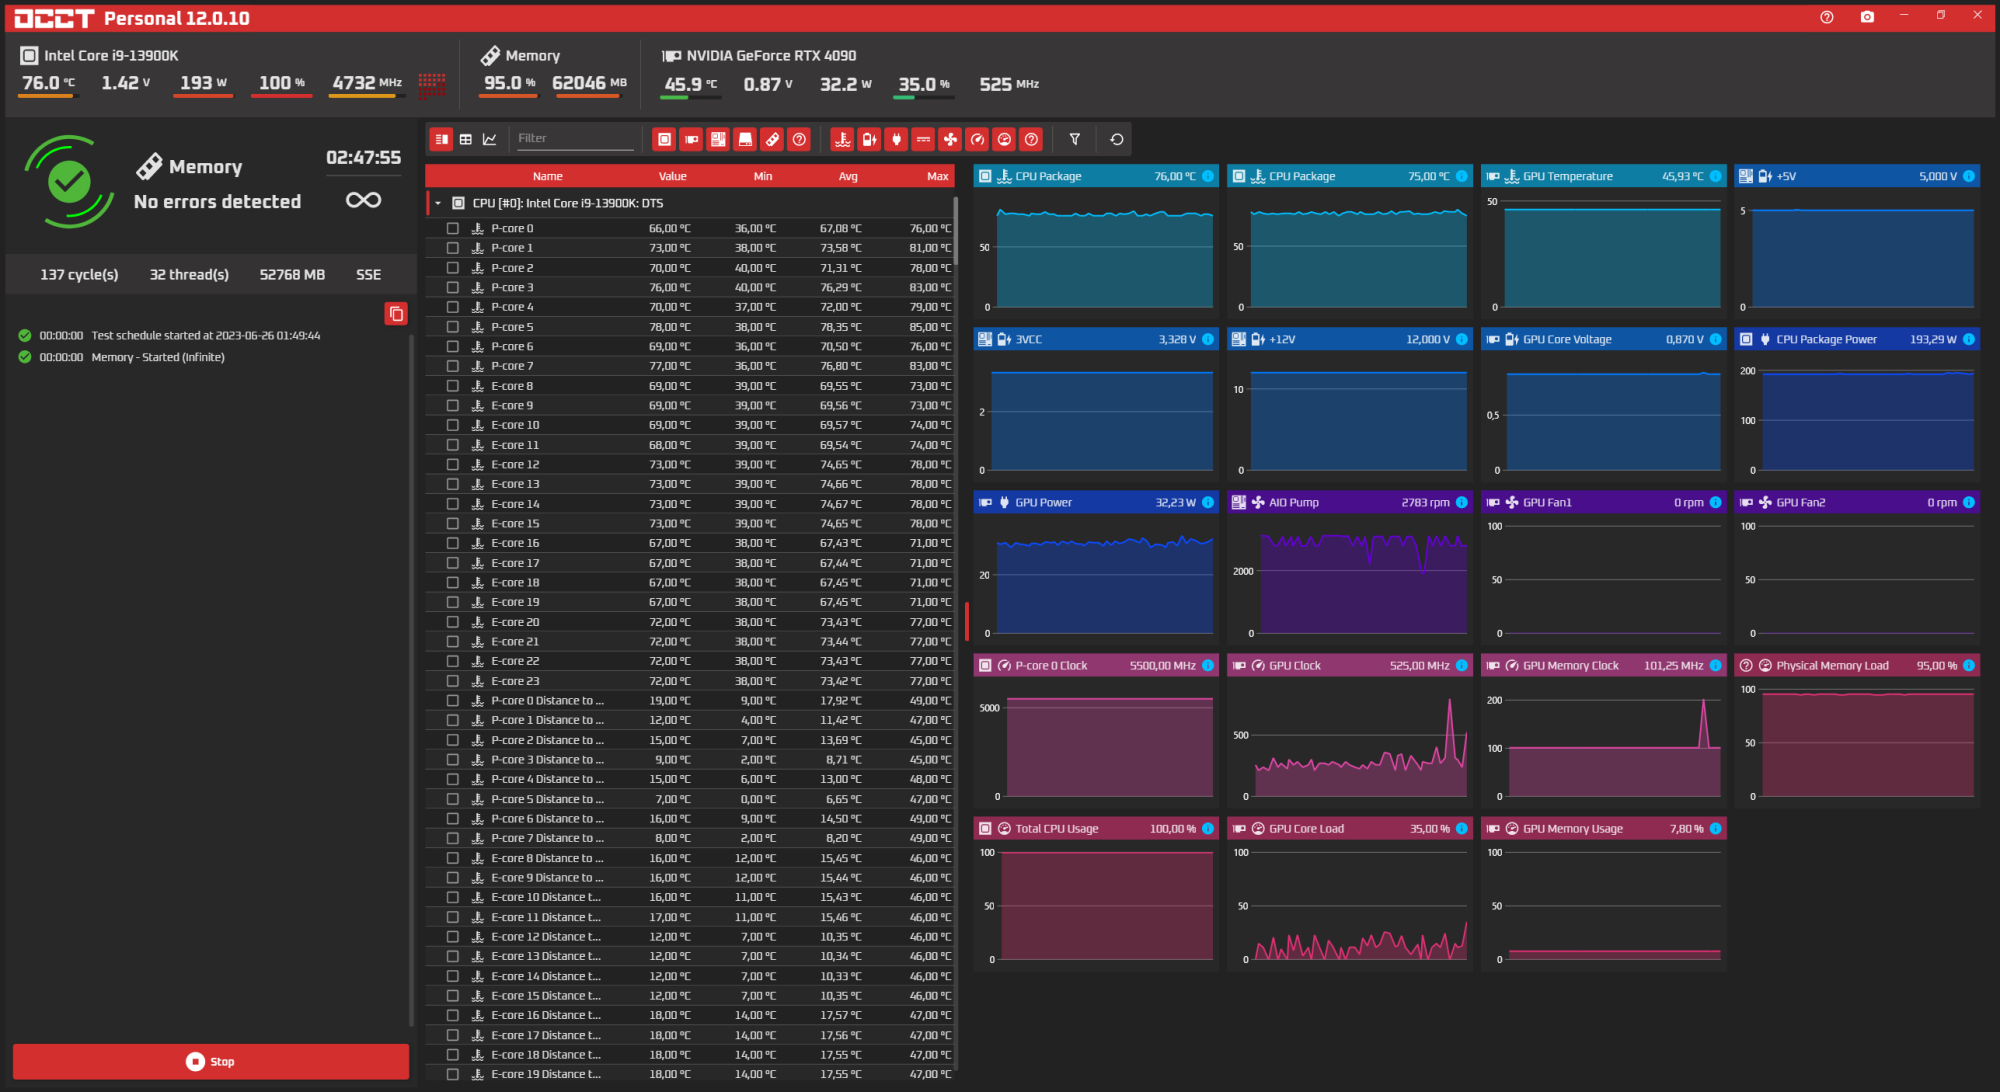
Task: Select the P-core 0 Clock graph header
Action: click(x=1096, y=665)
